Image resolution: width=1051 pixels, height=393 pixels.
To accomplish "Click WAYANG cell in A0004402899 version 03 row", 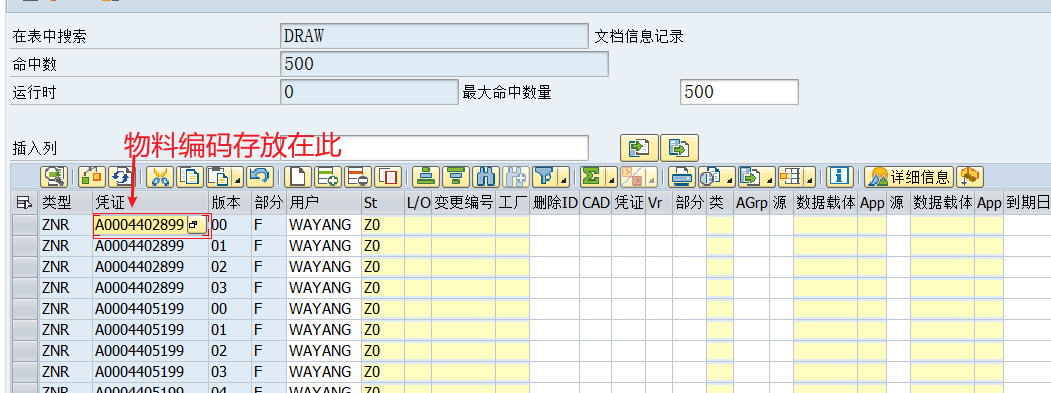I will [x=324, y=288].
